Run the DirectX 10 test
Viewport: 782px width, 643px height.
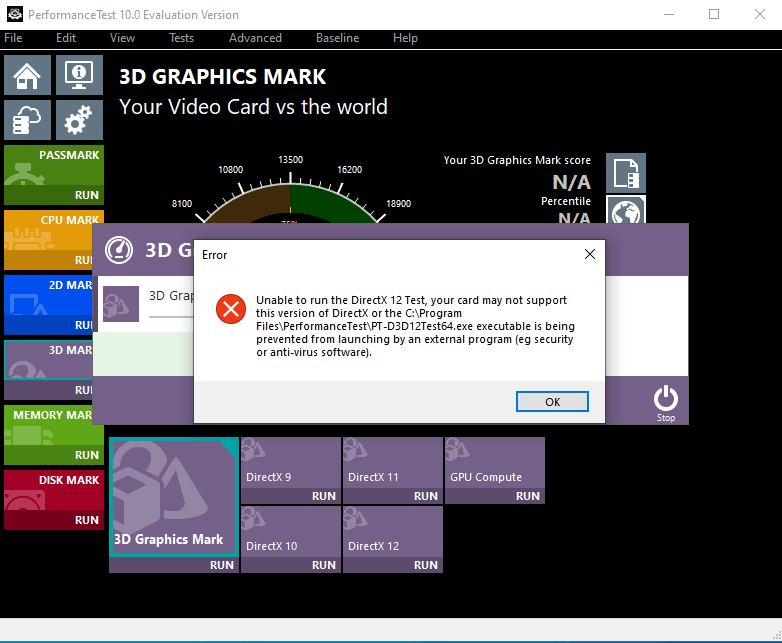[x=324, y=565]
